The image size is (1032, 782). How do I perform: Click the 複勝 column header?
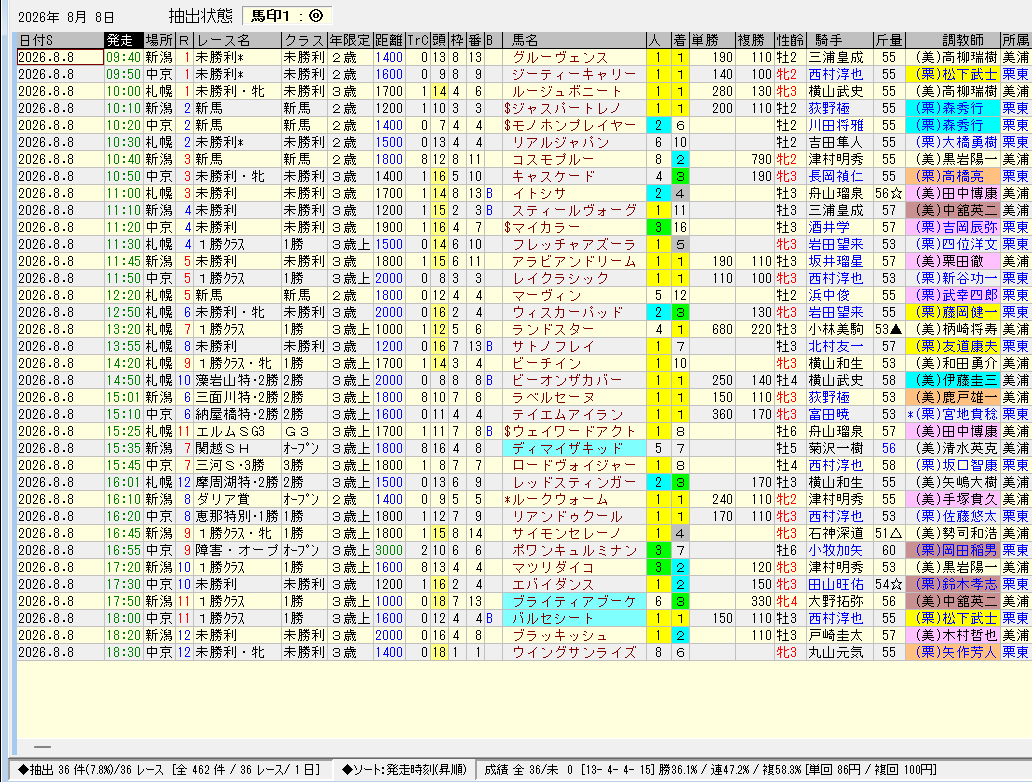point(754,40)
